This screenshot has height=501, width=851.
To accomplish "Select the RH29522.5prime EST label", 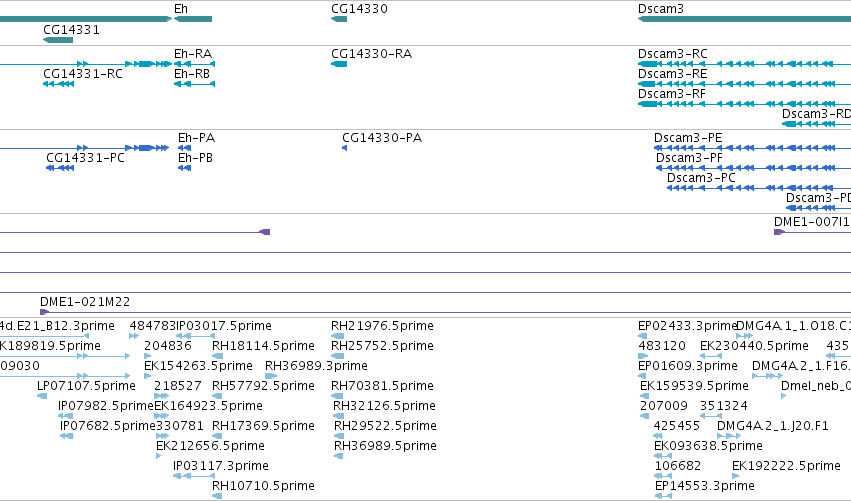I will 385,426.
